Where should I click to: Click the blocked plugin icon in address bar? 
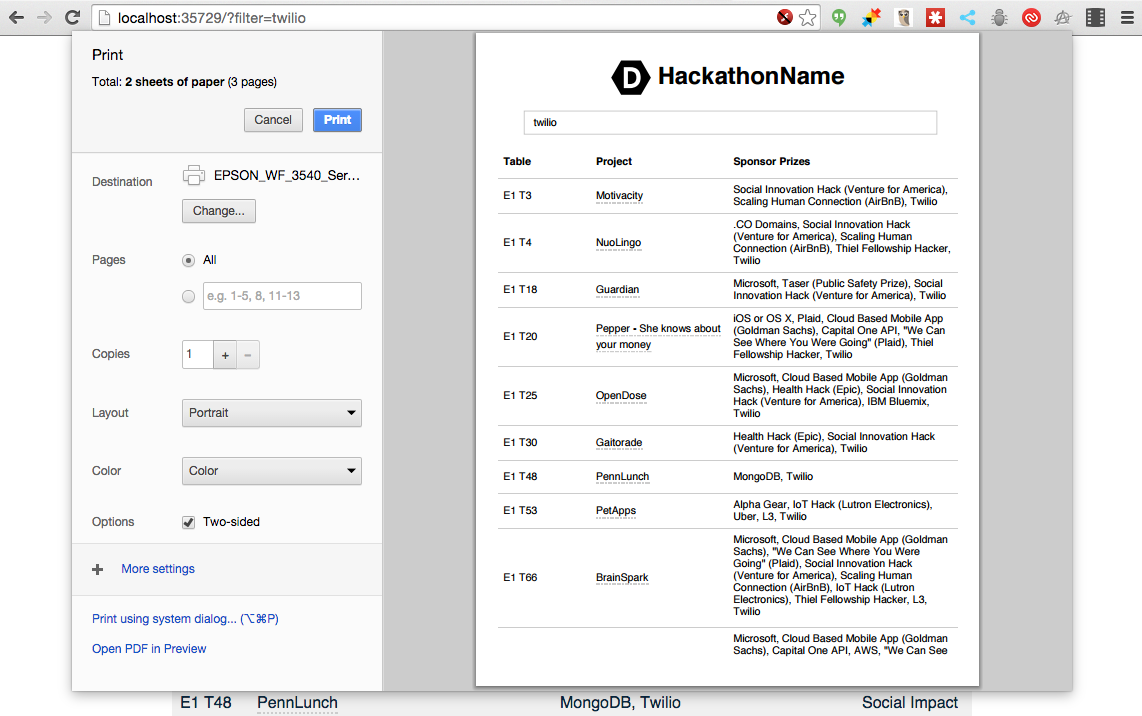point(784,17)
